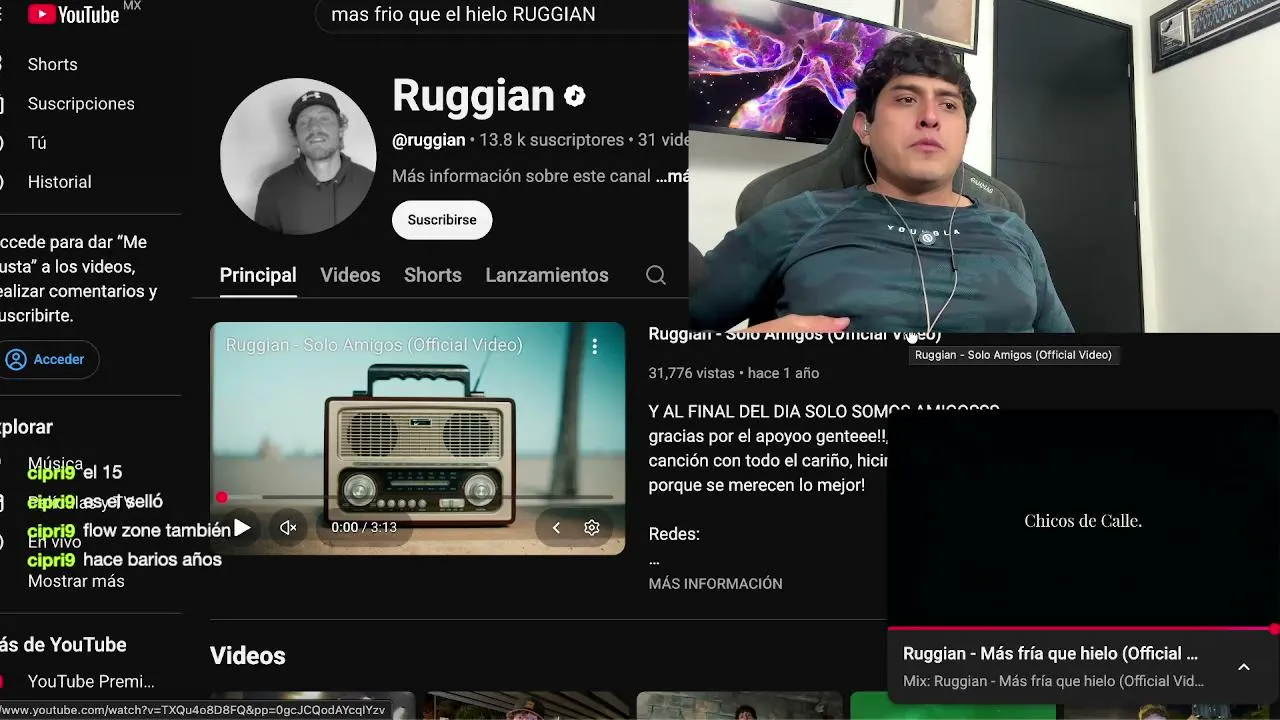Play the Solo Amigos featured video
The width and height of the screenshot is (1280, 720).
242,528
